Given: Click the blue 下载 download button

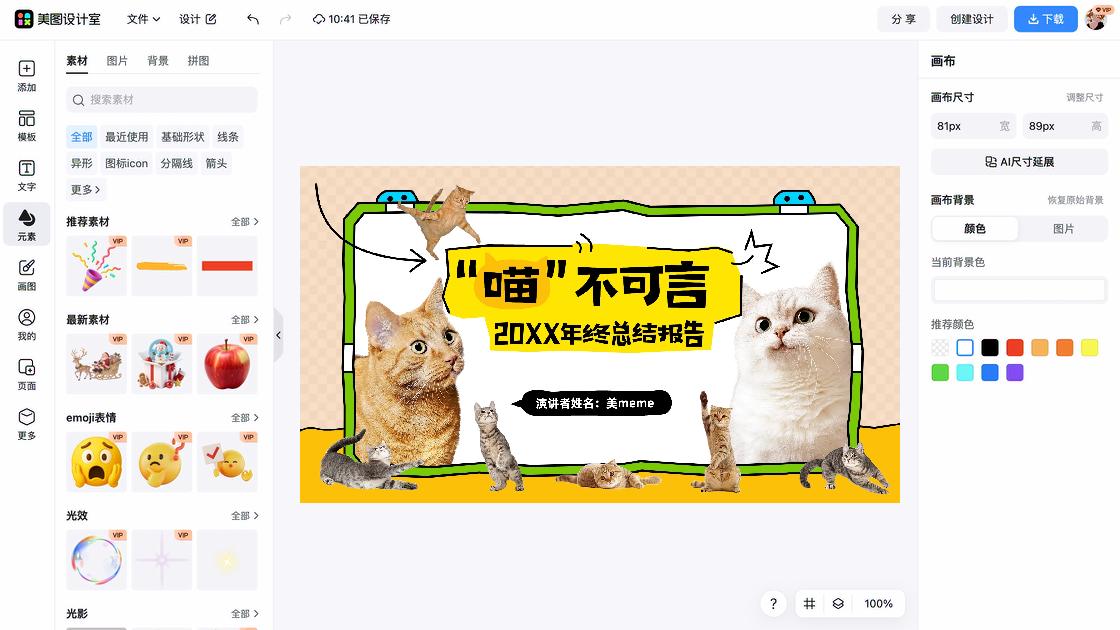Looking at the screenshot, I should pos(1045,19).
